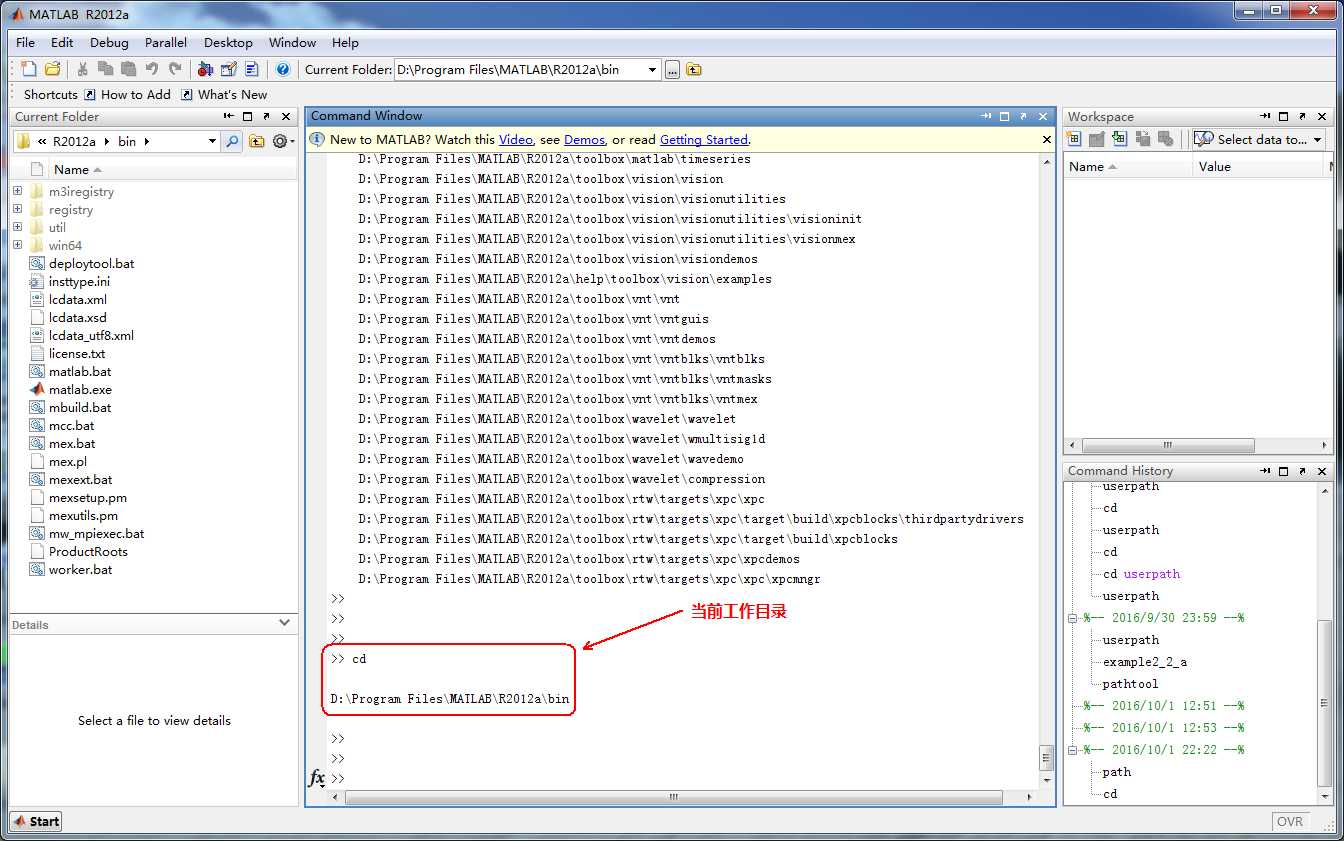The image size is (1344, 841).
Task: Click Import data icon in Workspace
Action: tap(1119, 139)
